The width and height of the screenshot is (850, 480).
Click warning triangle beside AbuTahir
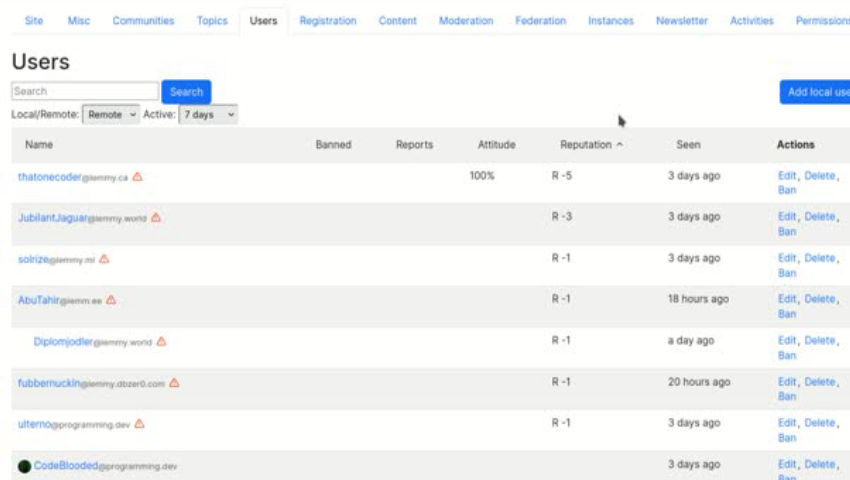coord(111,300)
